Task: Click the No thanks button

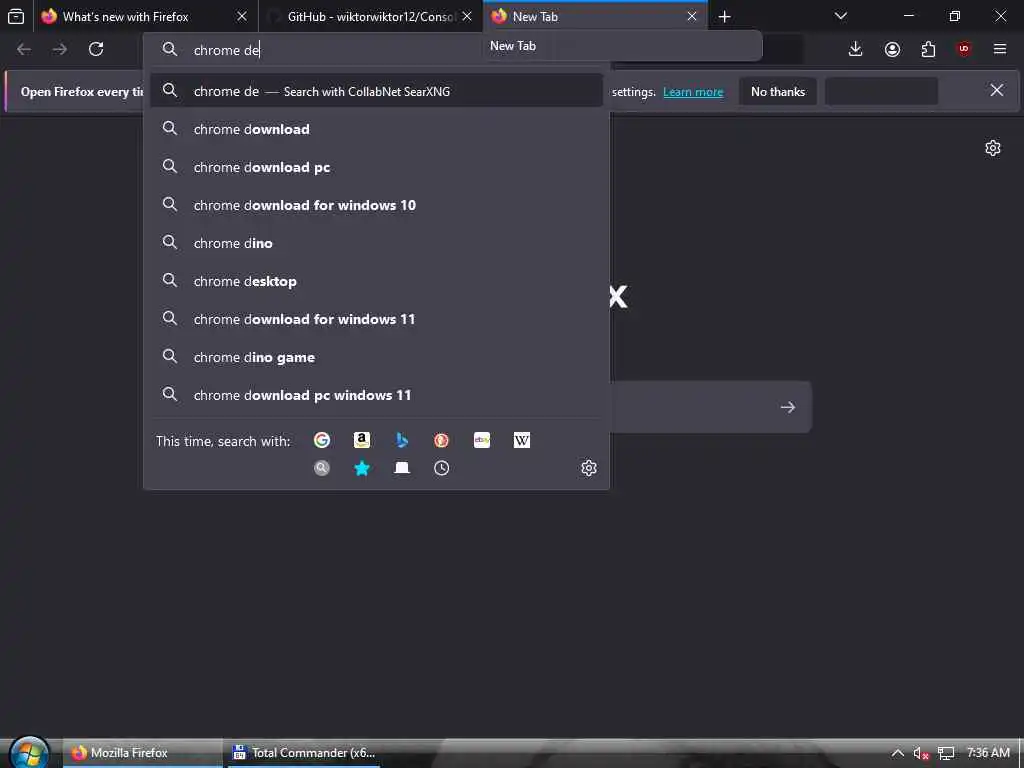Action: pos(778,91)
